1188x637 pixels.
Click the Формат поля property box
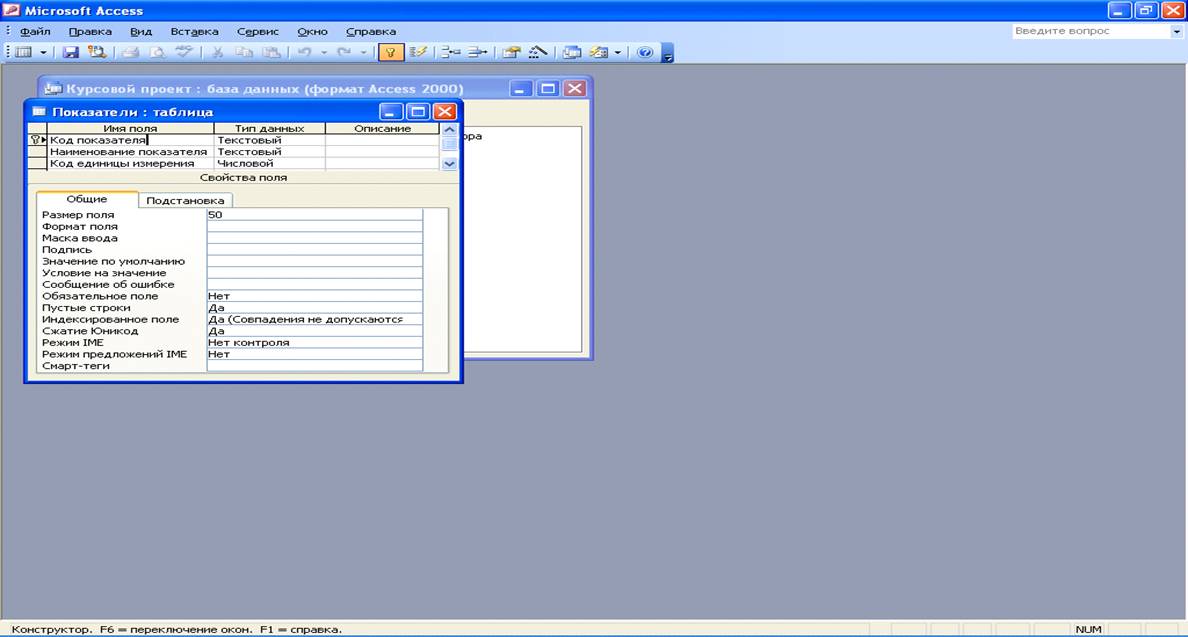(x=314, y=226)
